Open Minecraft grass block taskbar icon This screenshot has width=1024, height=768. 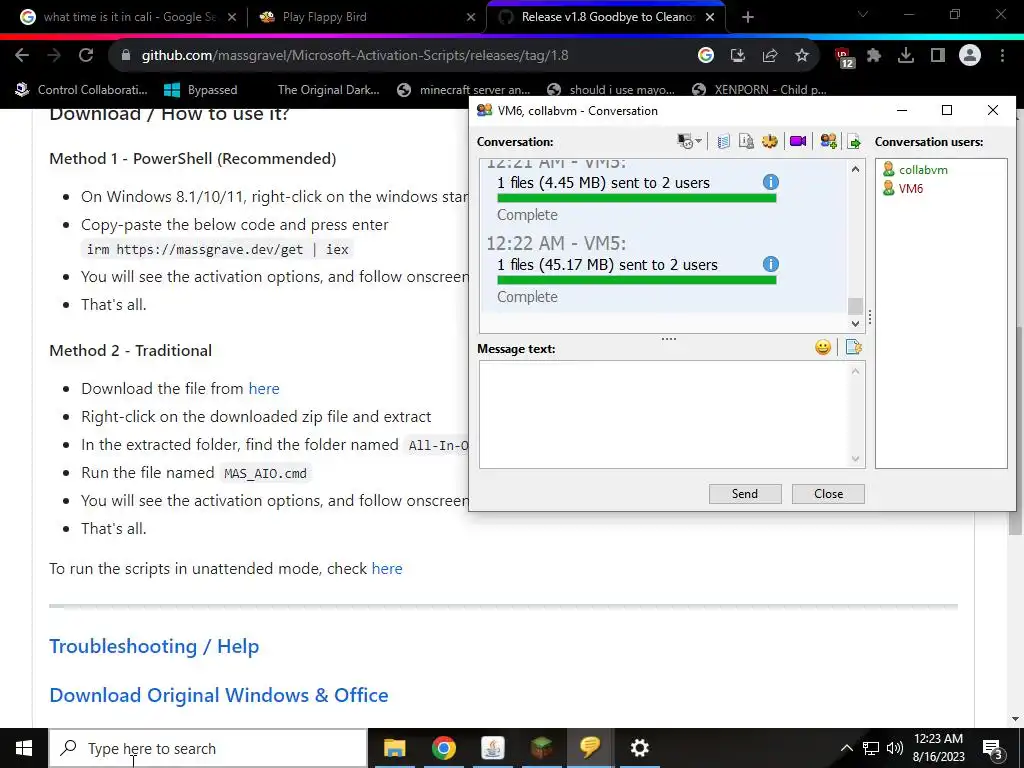541,748
